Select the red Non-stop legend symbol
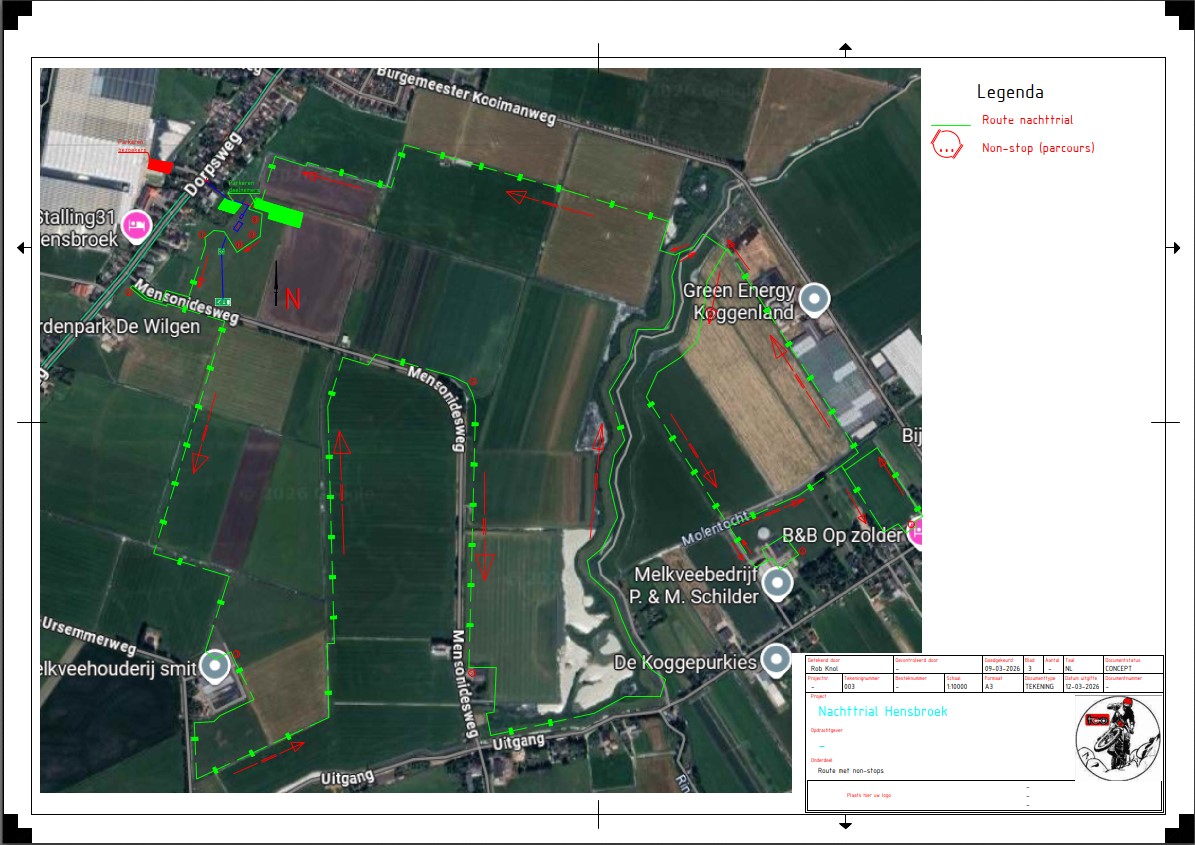This screenshot has width=1195, height=845. pos(946,146)
